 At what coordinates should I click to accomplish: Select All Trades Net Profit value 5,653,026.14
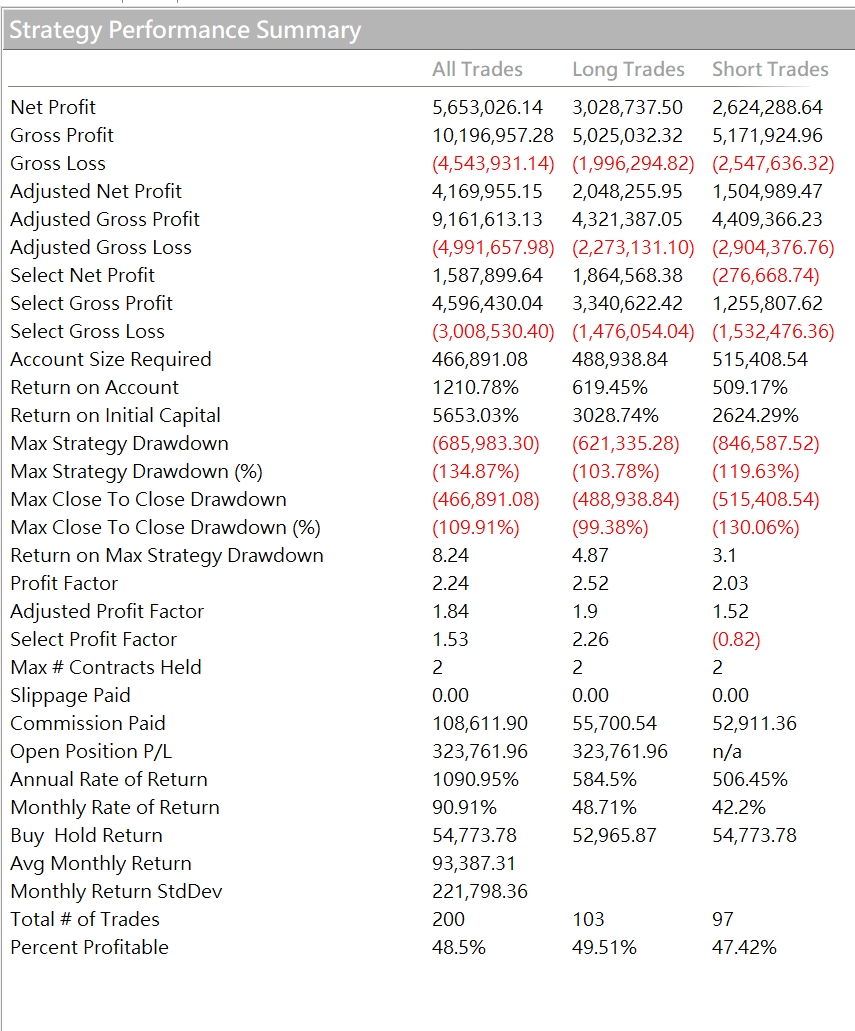click(487, 107)
